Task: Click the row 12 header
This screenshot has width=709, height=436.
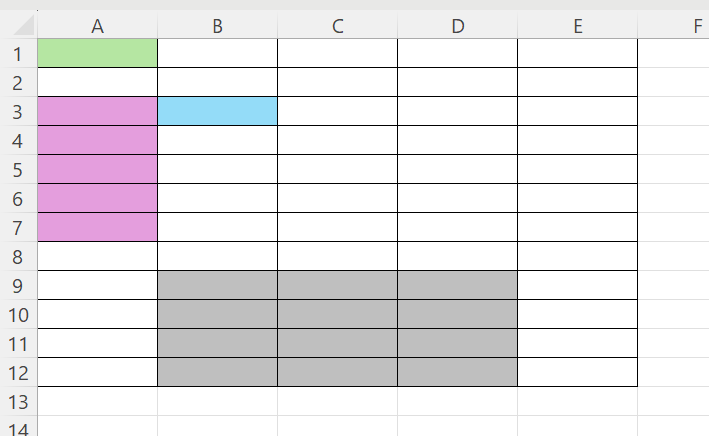Action: 18,372
